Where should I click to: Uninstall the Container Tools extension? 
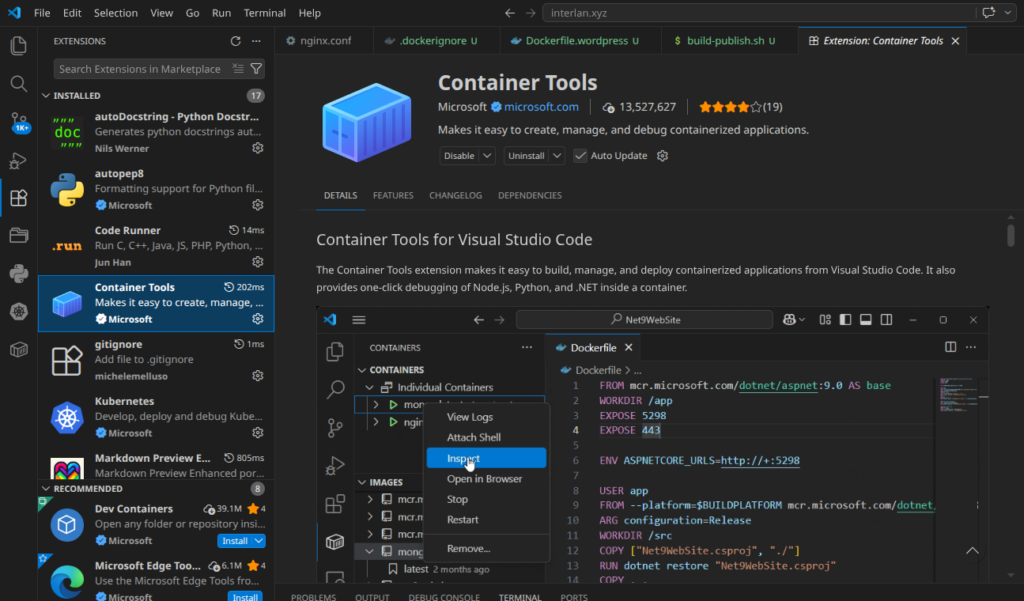(526, 155)
